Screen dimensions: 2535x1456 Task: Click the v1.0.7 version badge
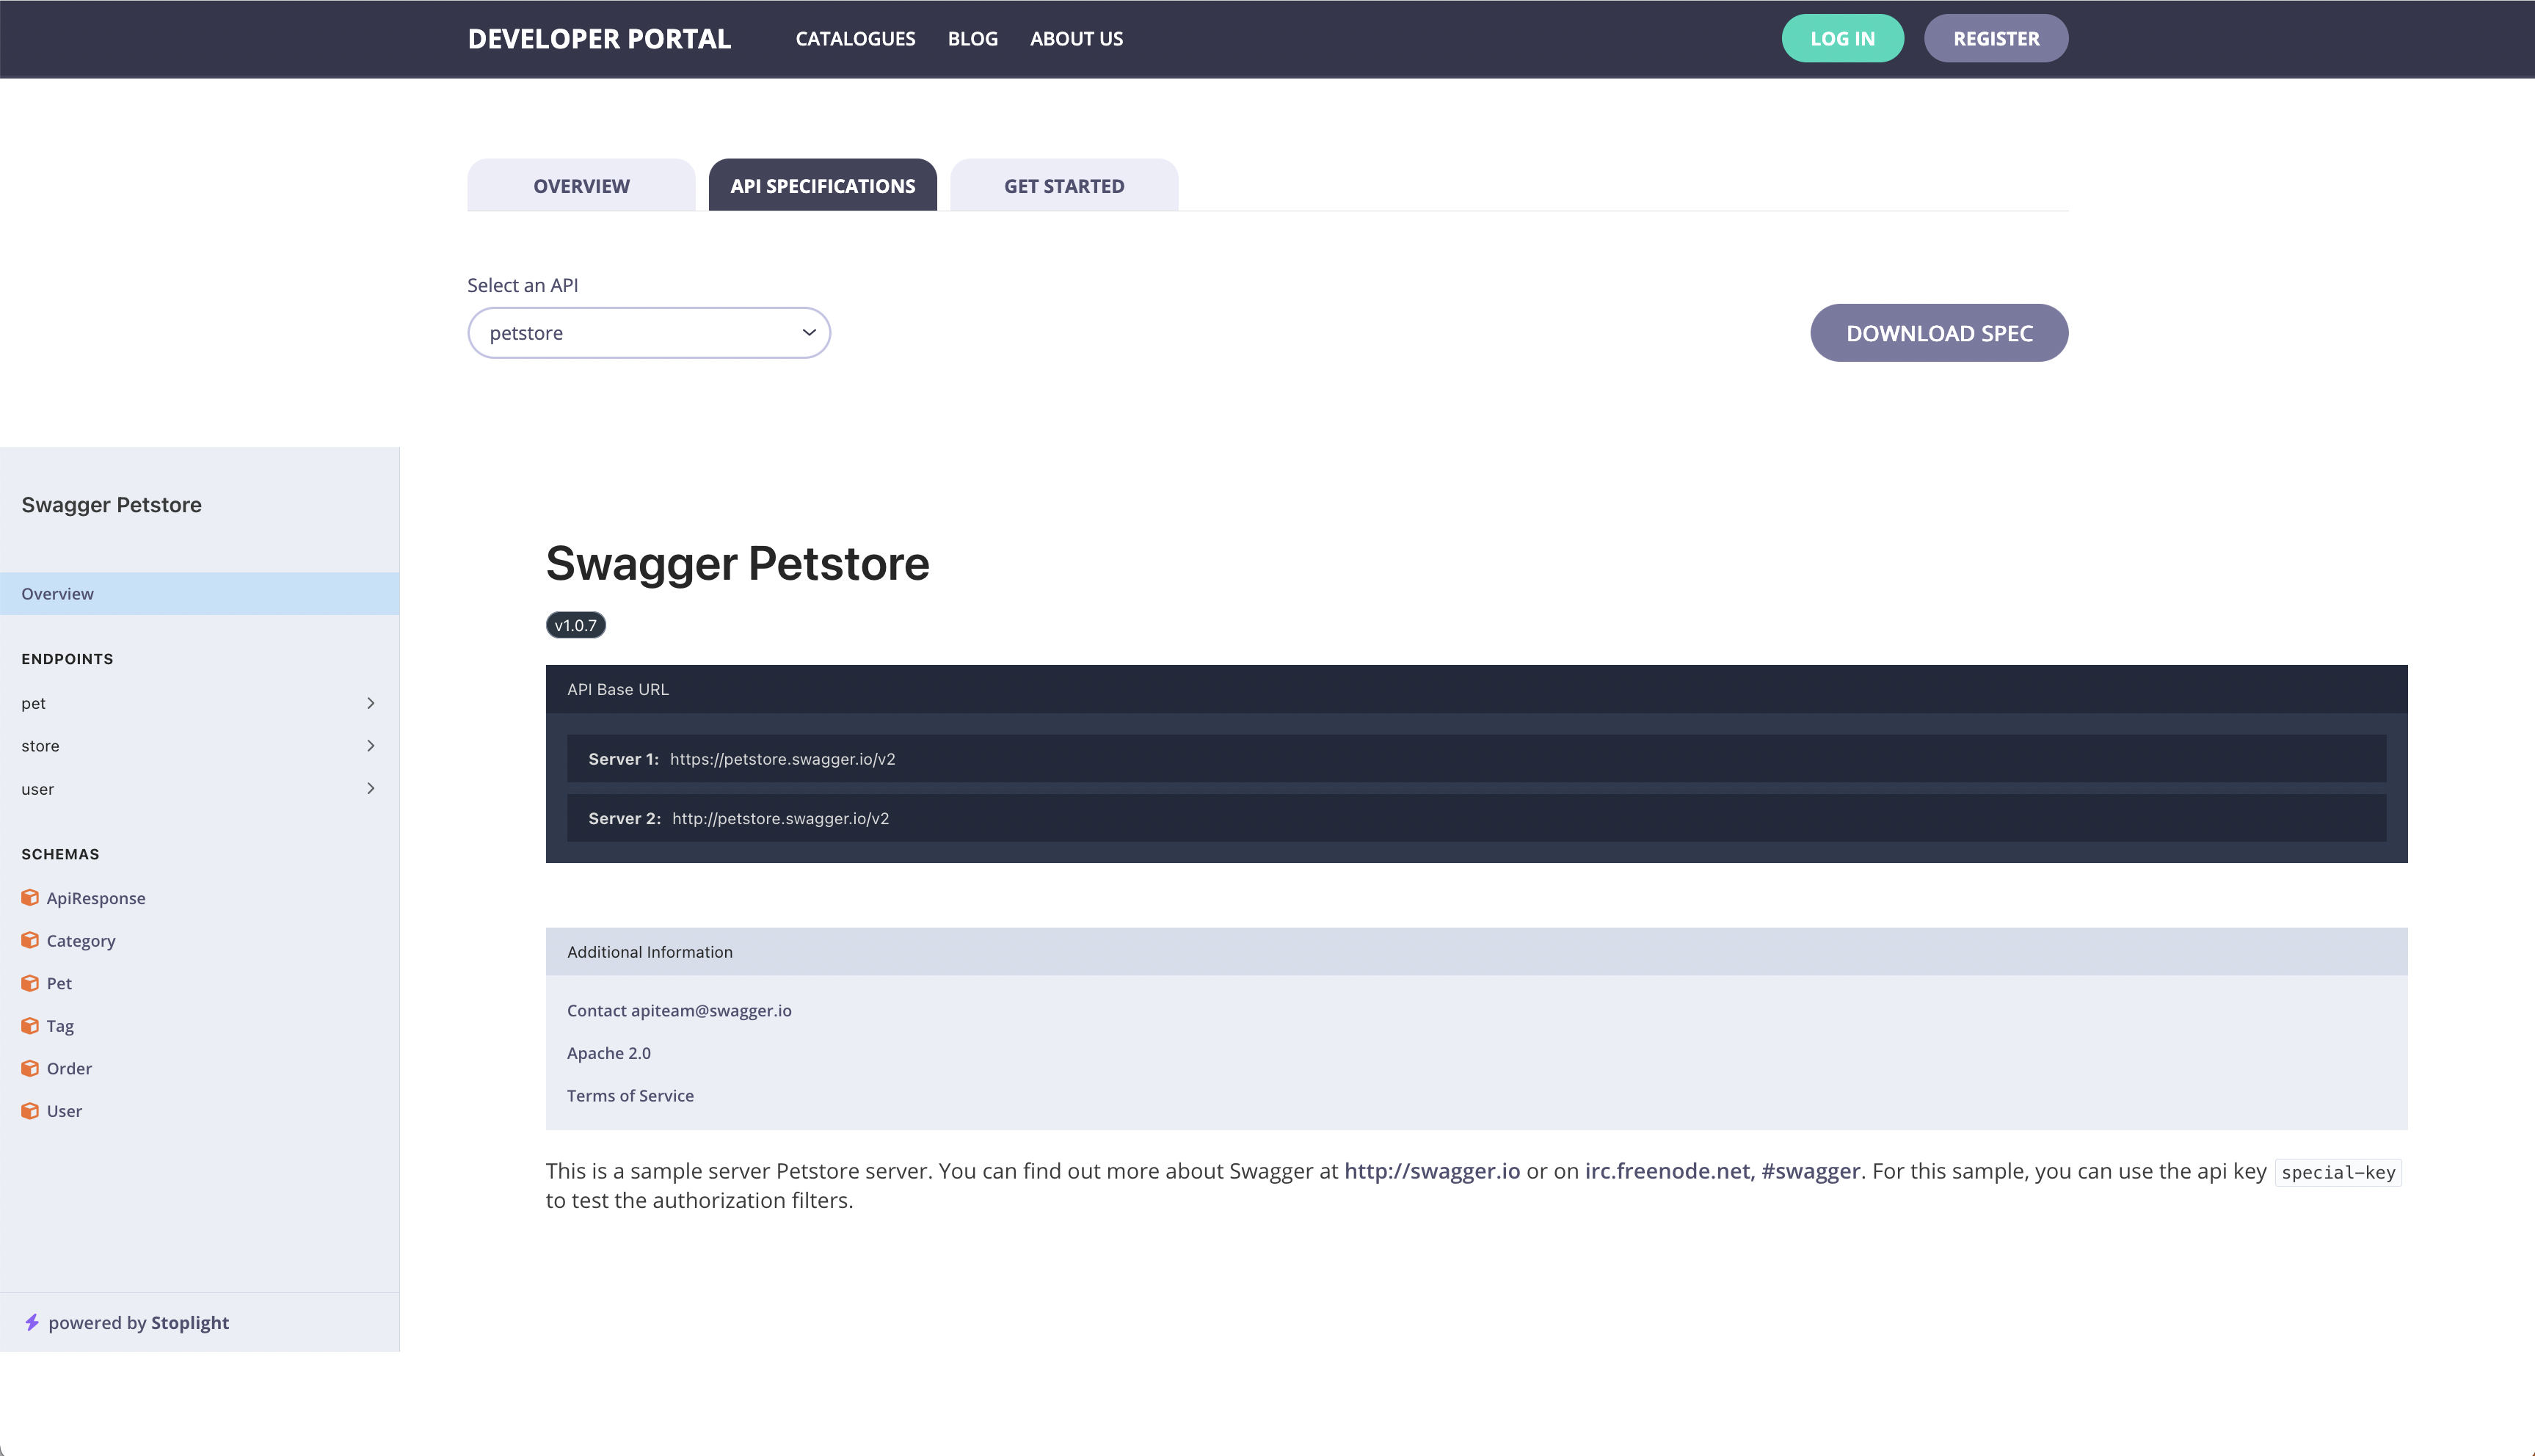[x=575, y=624]
